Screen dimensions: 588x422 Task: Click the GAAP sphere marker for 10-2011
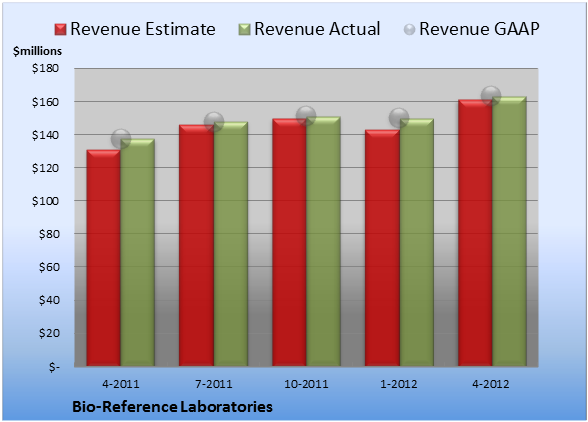[306, 116]
